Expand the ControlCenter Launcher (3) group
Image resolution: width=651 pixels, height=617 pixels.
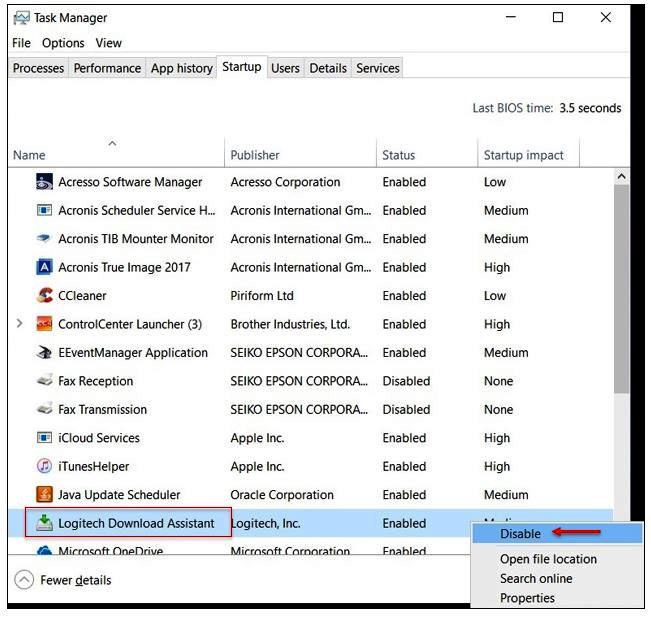(20, 323)
